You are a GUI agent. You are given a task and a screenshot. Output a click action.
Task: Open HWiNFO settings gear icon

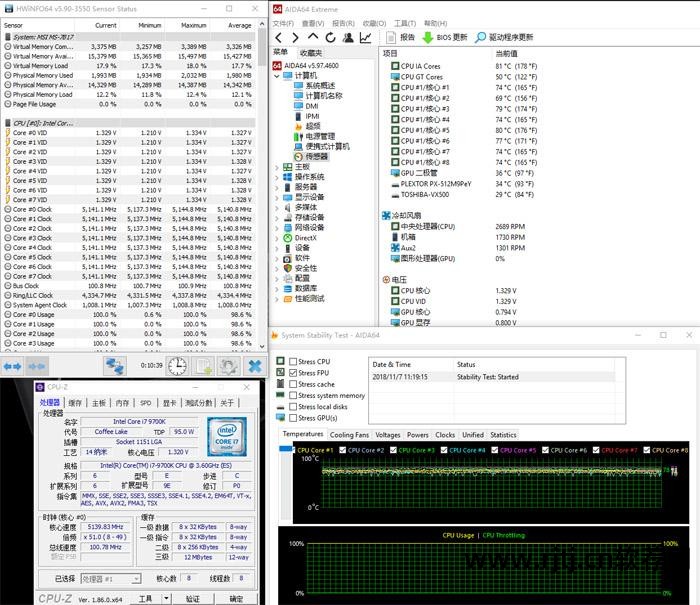tap(229, 366)
